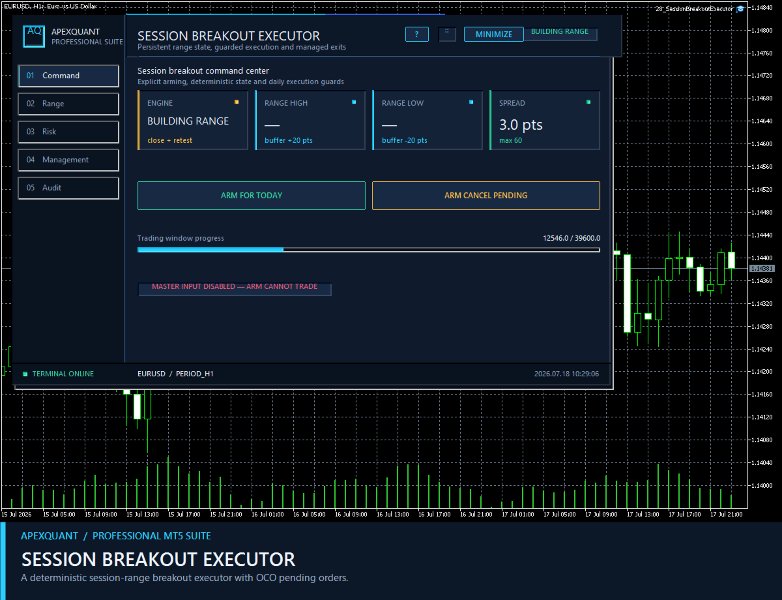
Task: Click the Range High card
Action: (x=310, y=120)
